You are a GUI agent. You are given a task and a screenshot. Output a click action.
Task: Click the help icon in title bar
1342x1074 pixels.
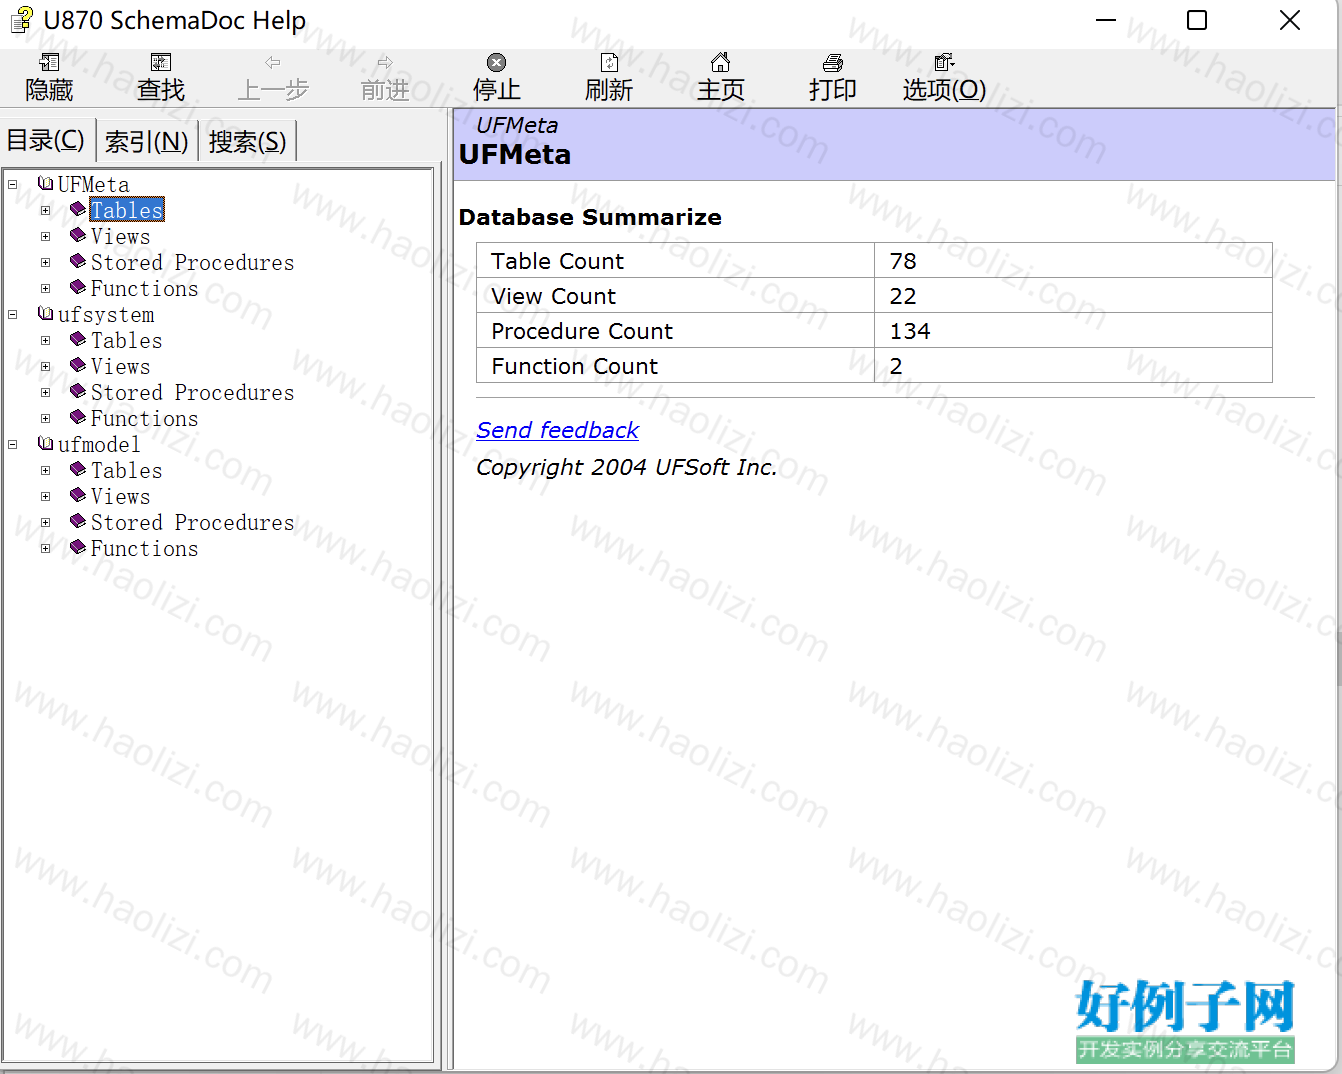point(21,20)
